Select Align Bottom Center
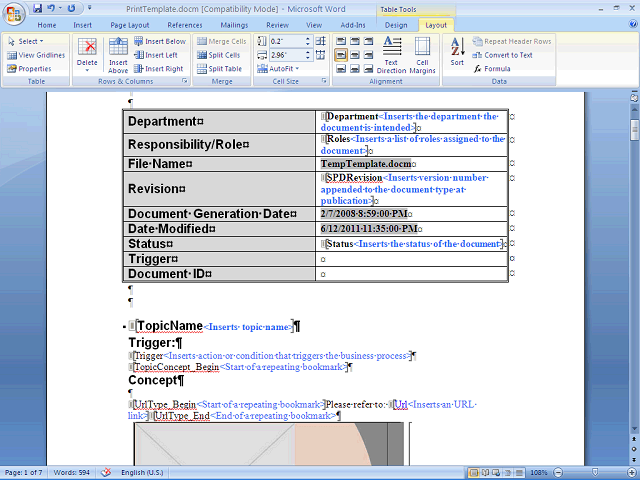 [355, 69]
